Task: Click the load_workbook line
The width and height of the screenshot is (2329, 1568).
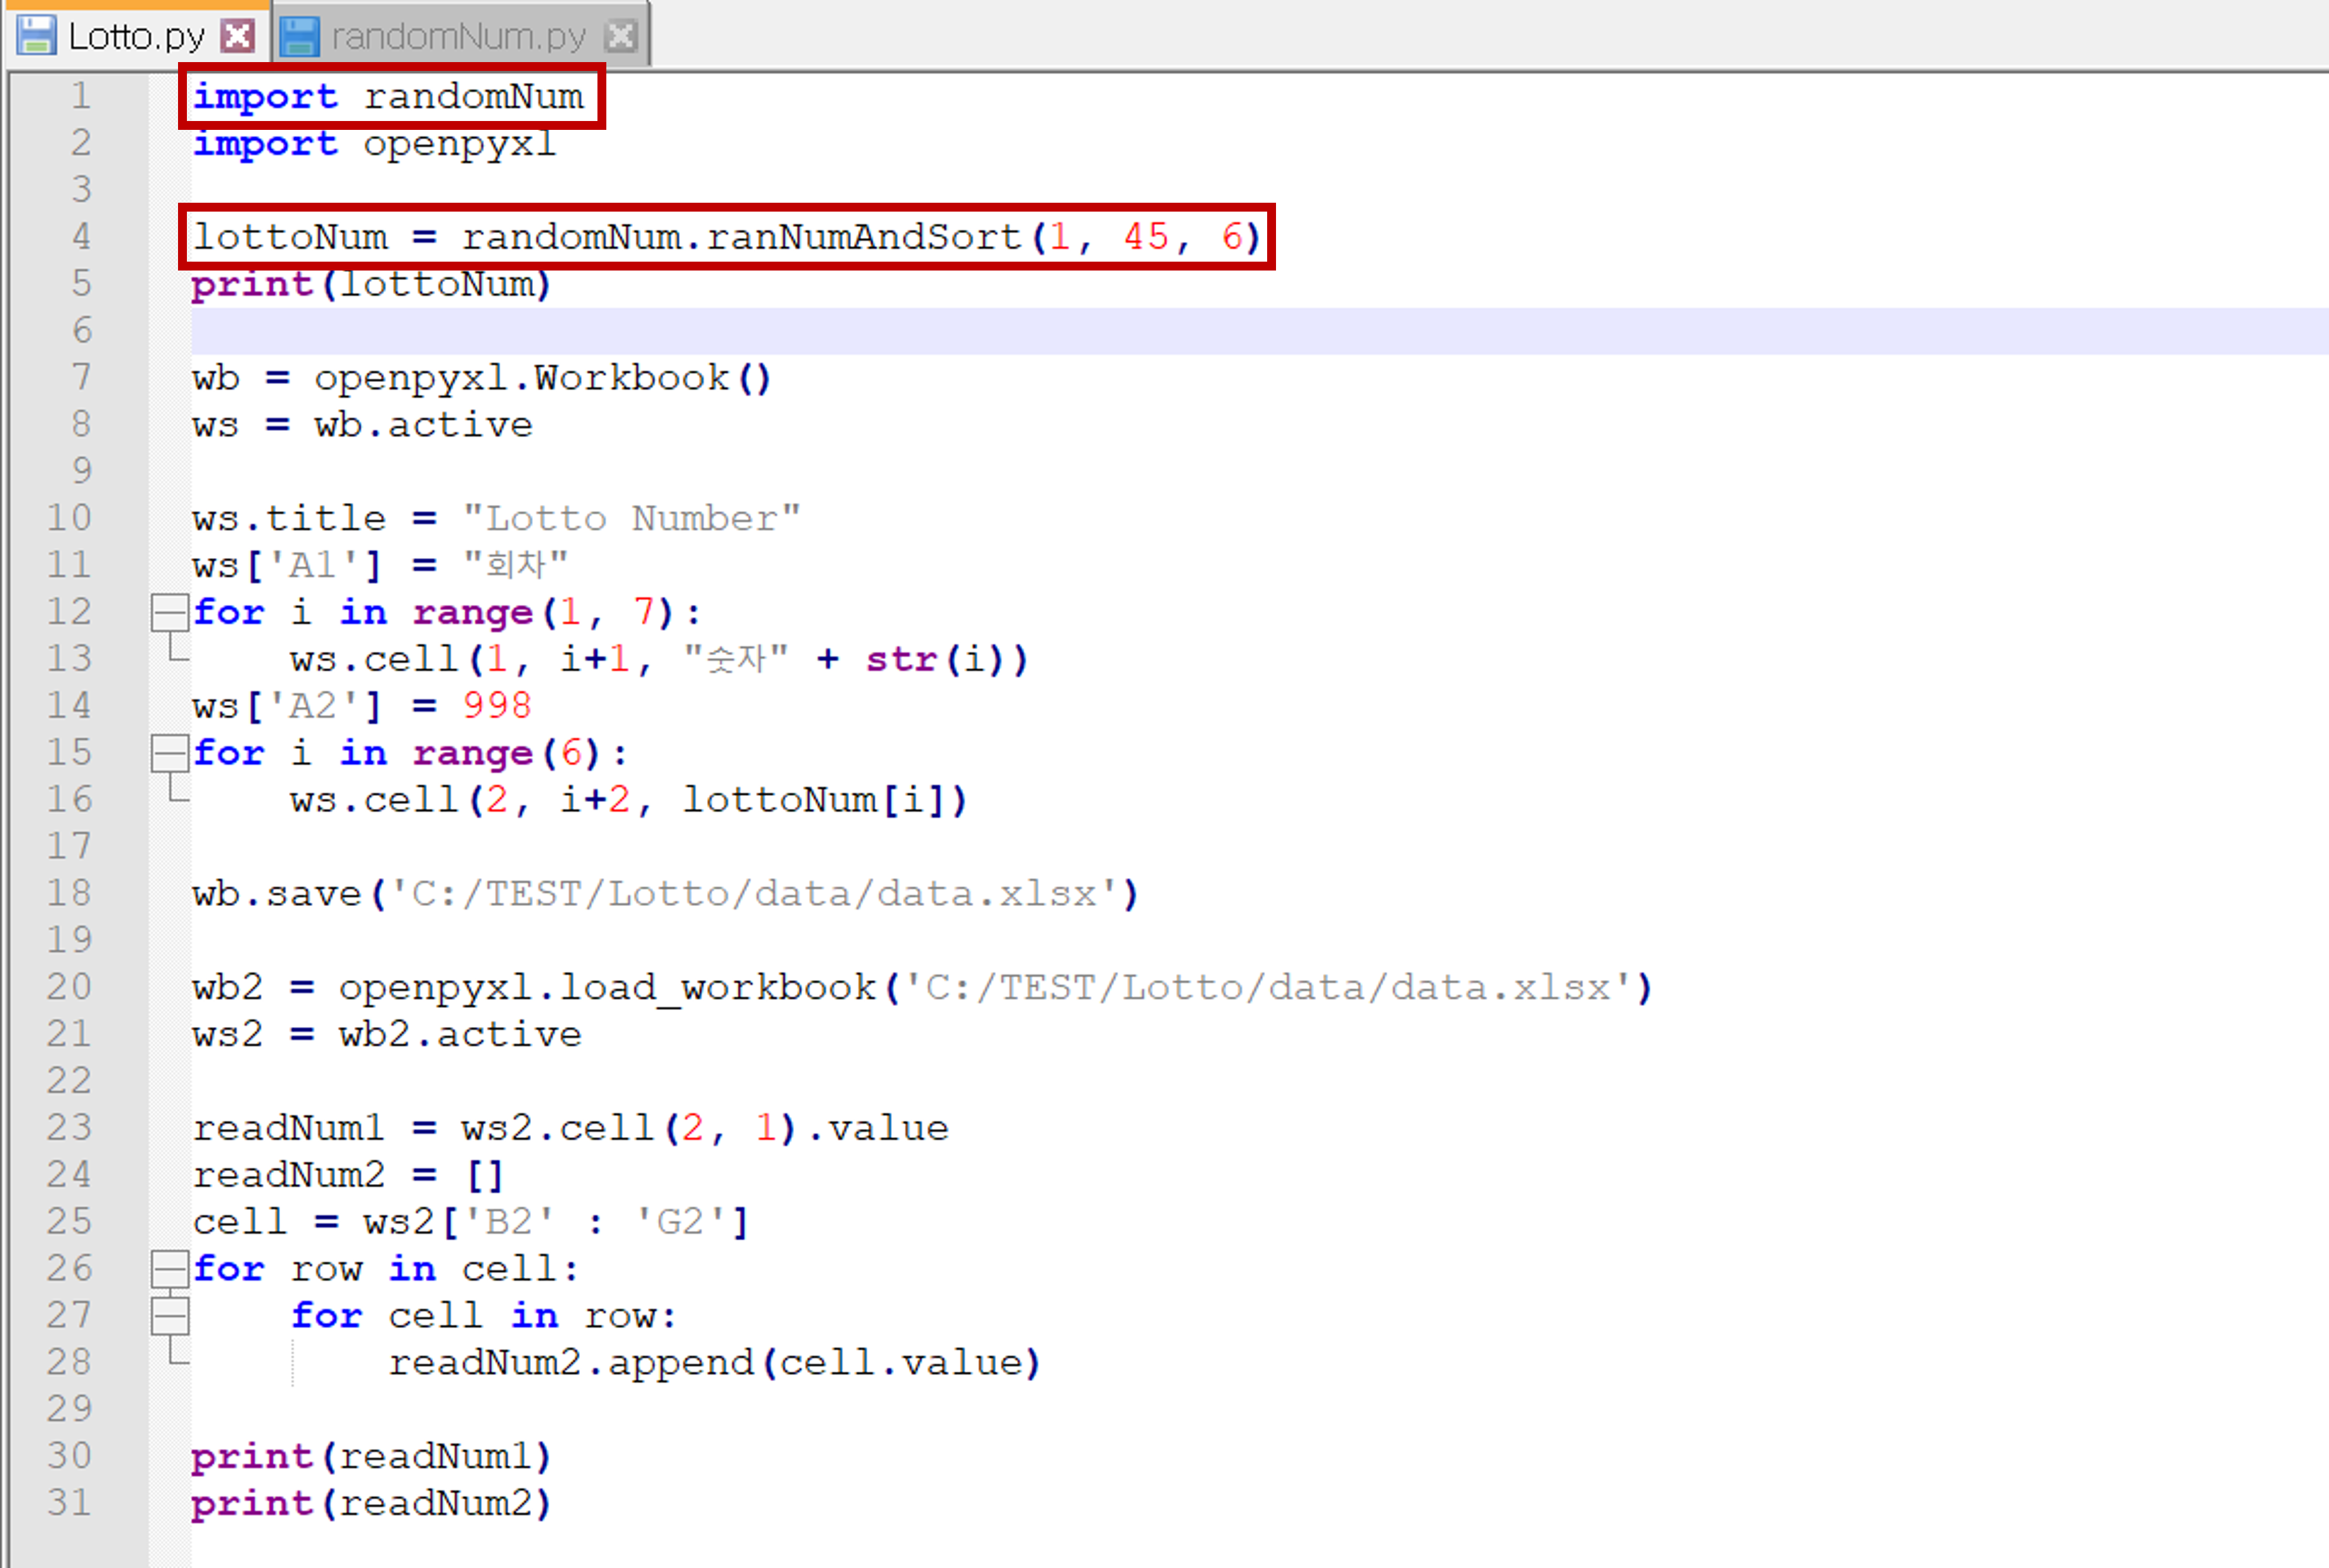Action: click(x=922, y=988)
